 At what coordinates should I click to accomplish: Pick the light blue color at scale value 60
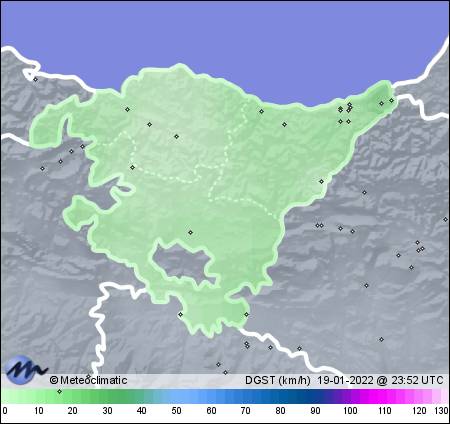pos(211,397)
